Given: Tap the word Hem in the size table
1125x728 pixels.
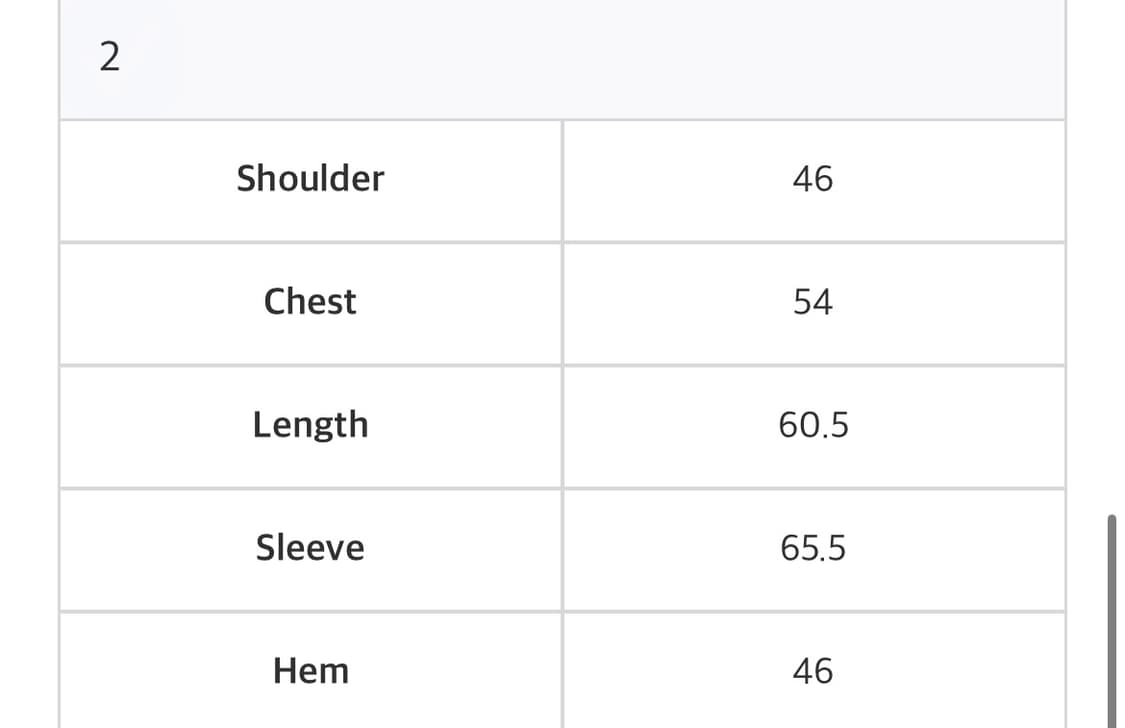Looking at the screenshot, I should [x=310, y=671].
